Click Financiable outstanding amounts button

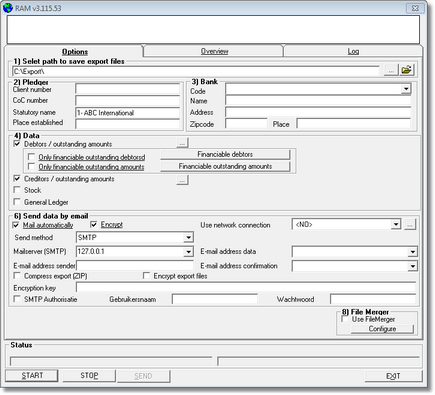pyautogui.click(x=225, y=166)
